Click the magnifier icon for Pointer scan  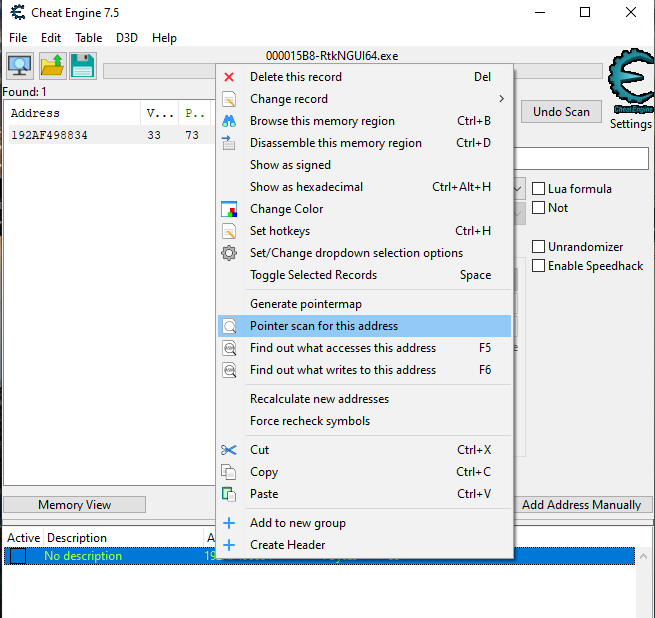[x=229, y=326]
